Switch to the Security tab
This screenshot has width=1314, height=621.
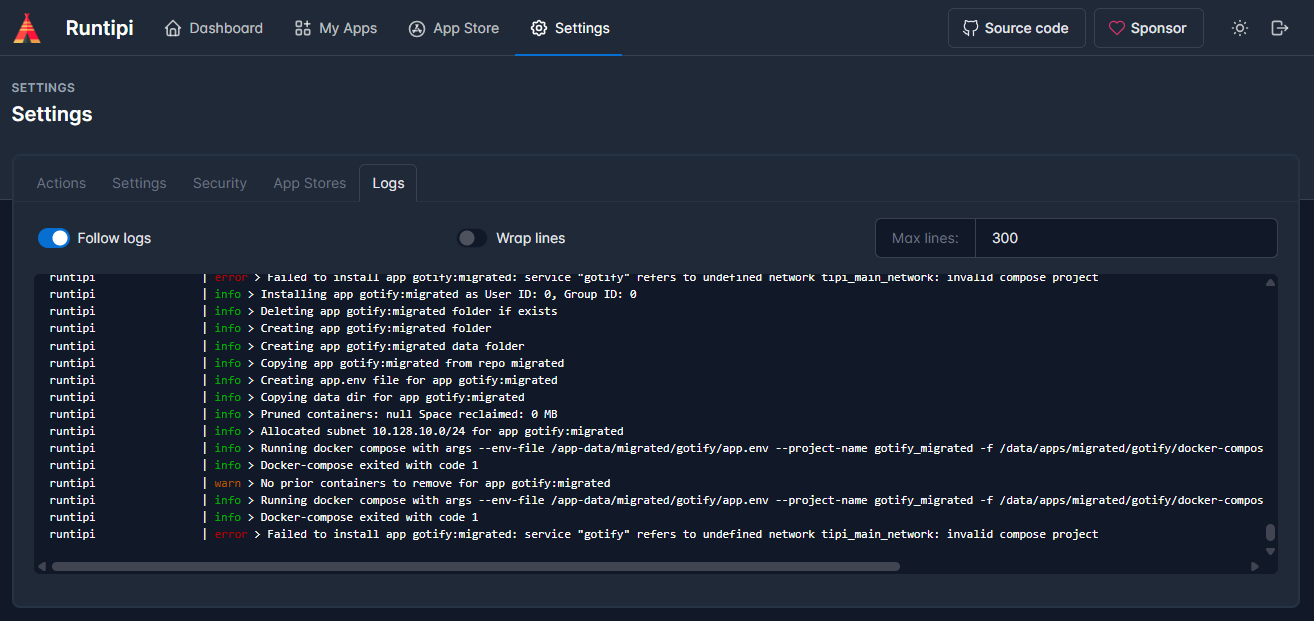tap(220, 183)
